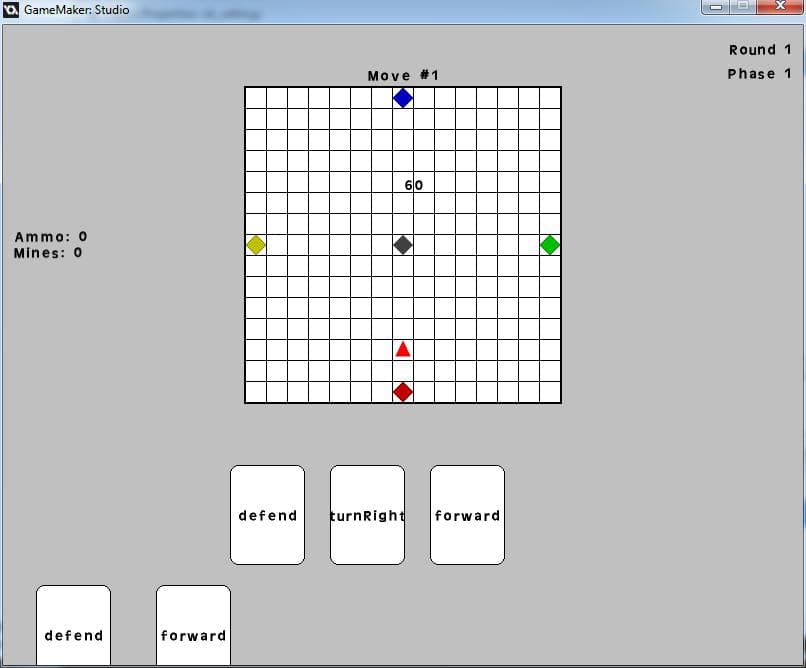
Task: Pick the turnRight card
Action: pos(367,515)
